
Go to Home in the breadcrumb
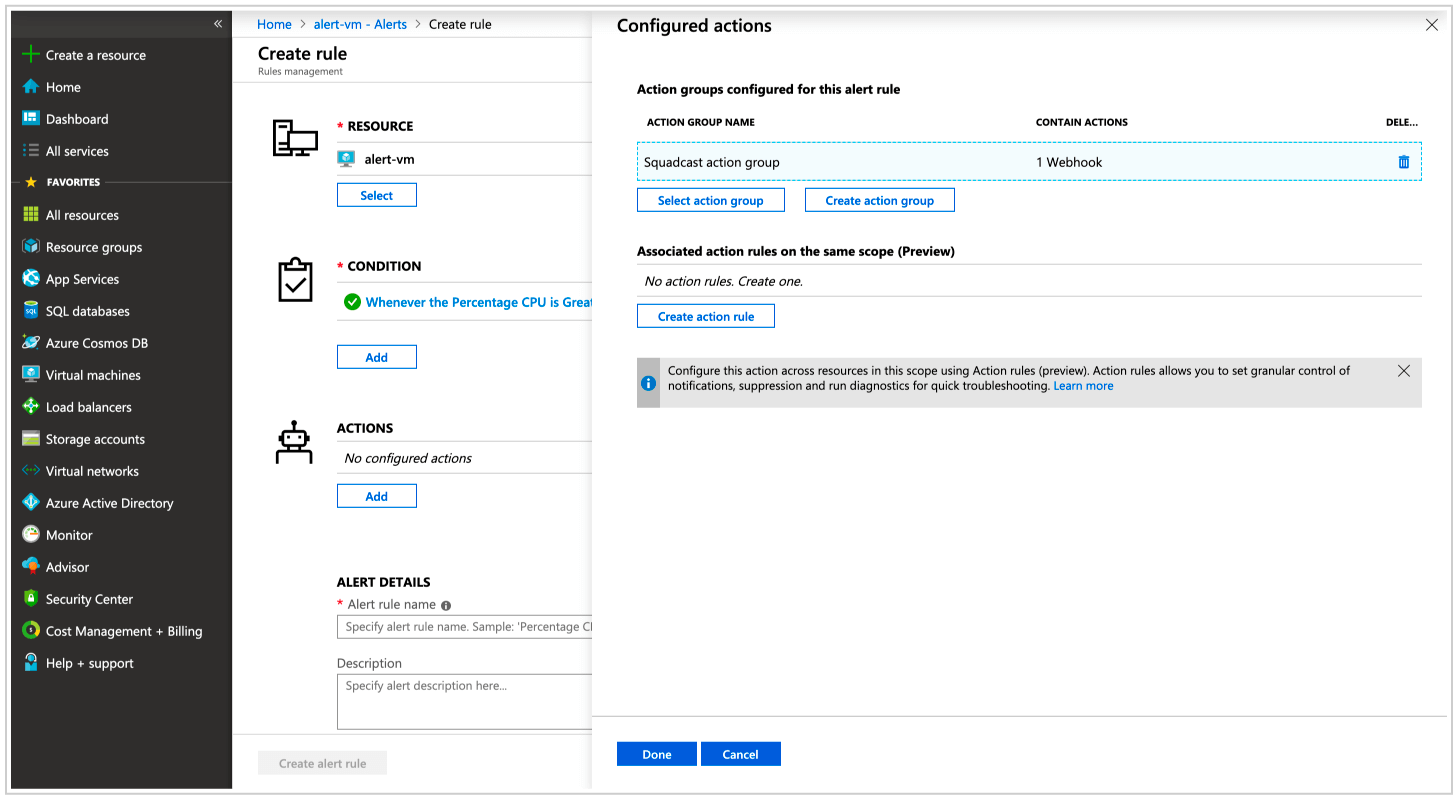(274, 24)
